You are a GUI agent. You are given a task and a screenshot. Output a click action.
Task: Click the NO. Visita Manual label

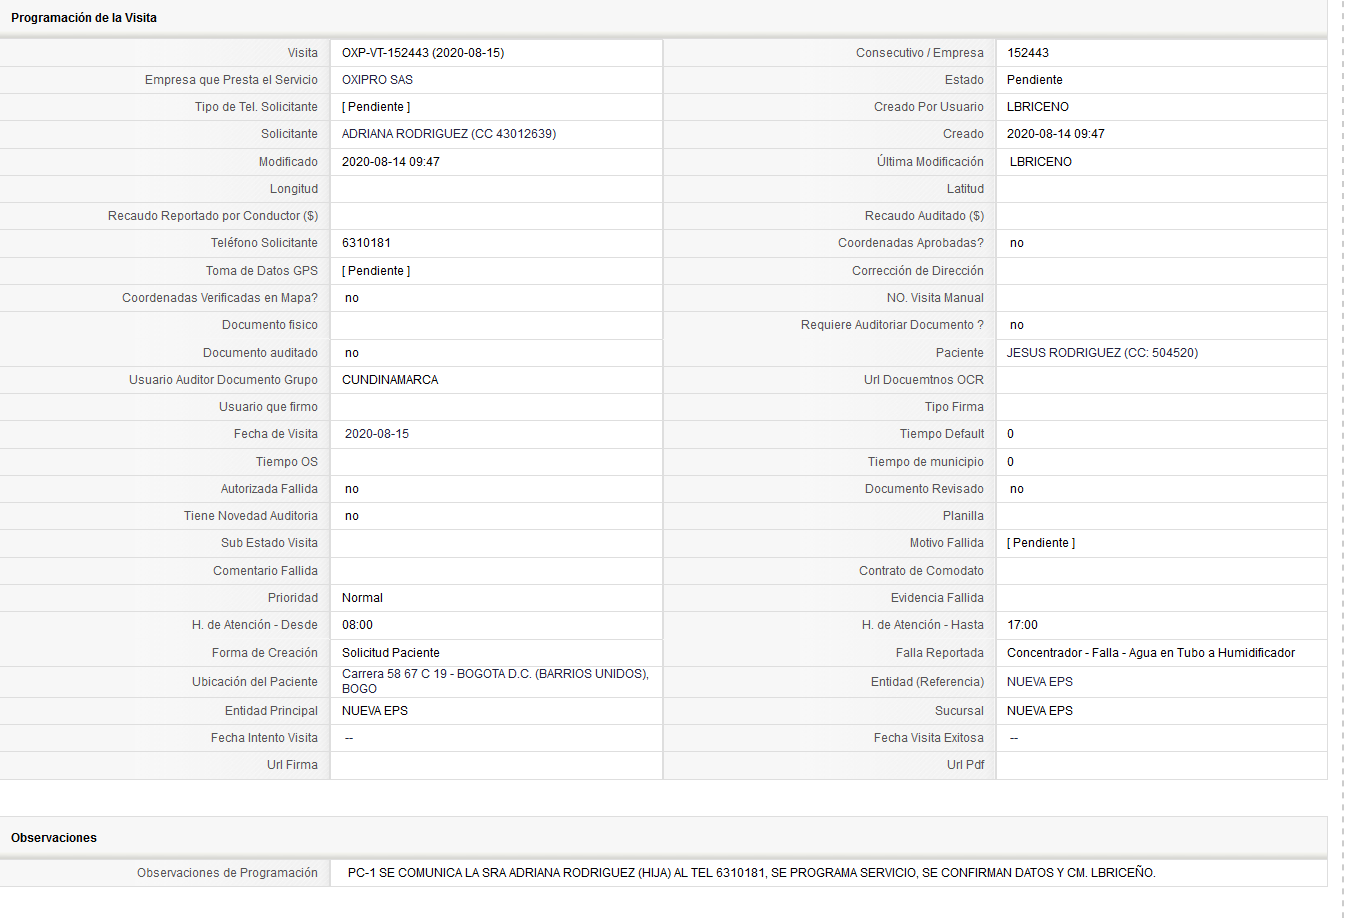(x=935, y=298)
